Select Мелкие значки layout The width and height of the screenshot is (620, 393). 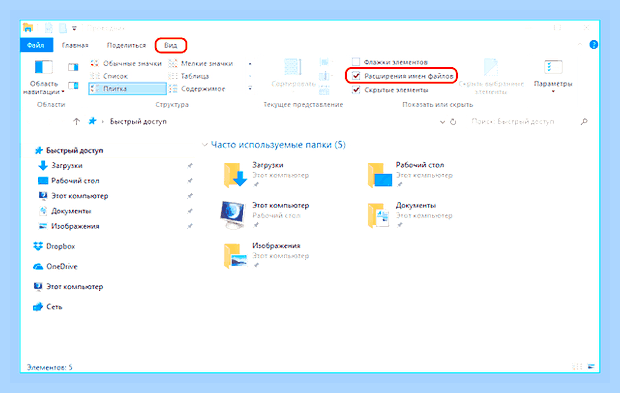(201, 63)
